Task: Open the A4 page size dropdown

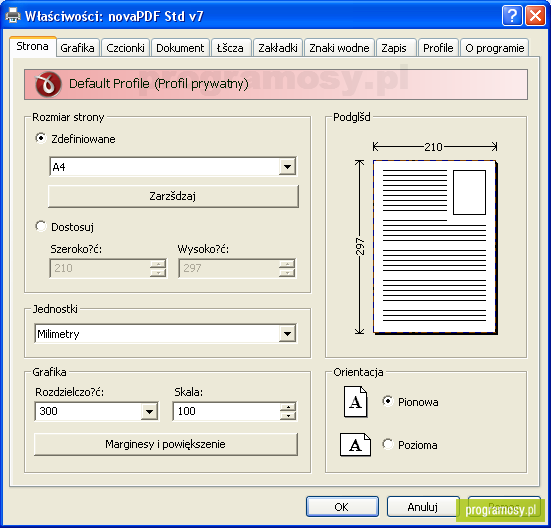Action: [x=287, y=167]
